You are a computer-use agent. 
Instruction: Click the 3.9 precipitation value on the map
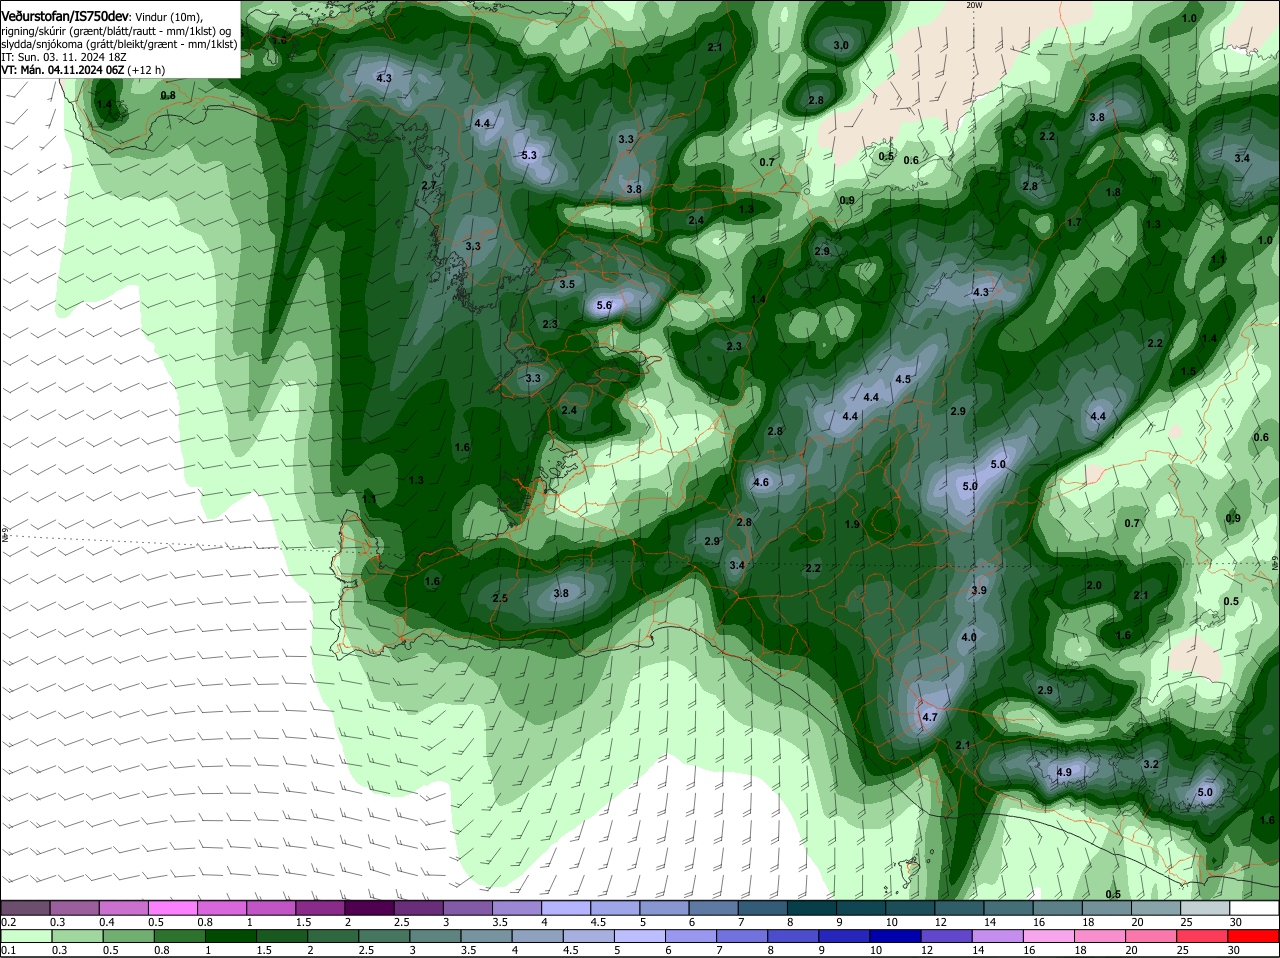point(979,590)
